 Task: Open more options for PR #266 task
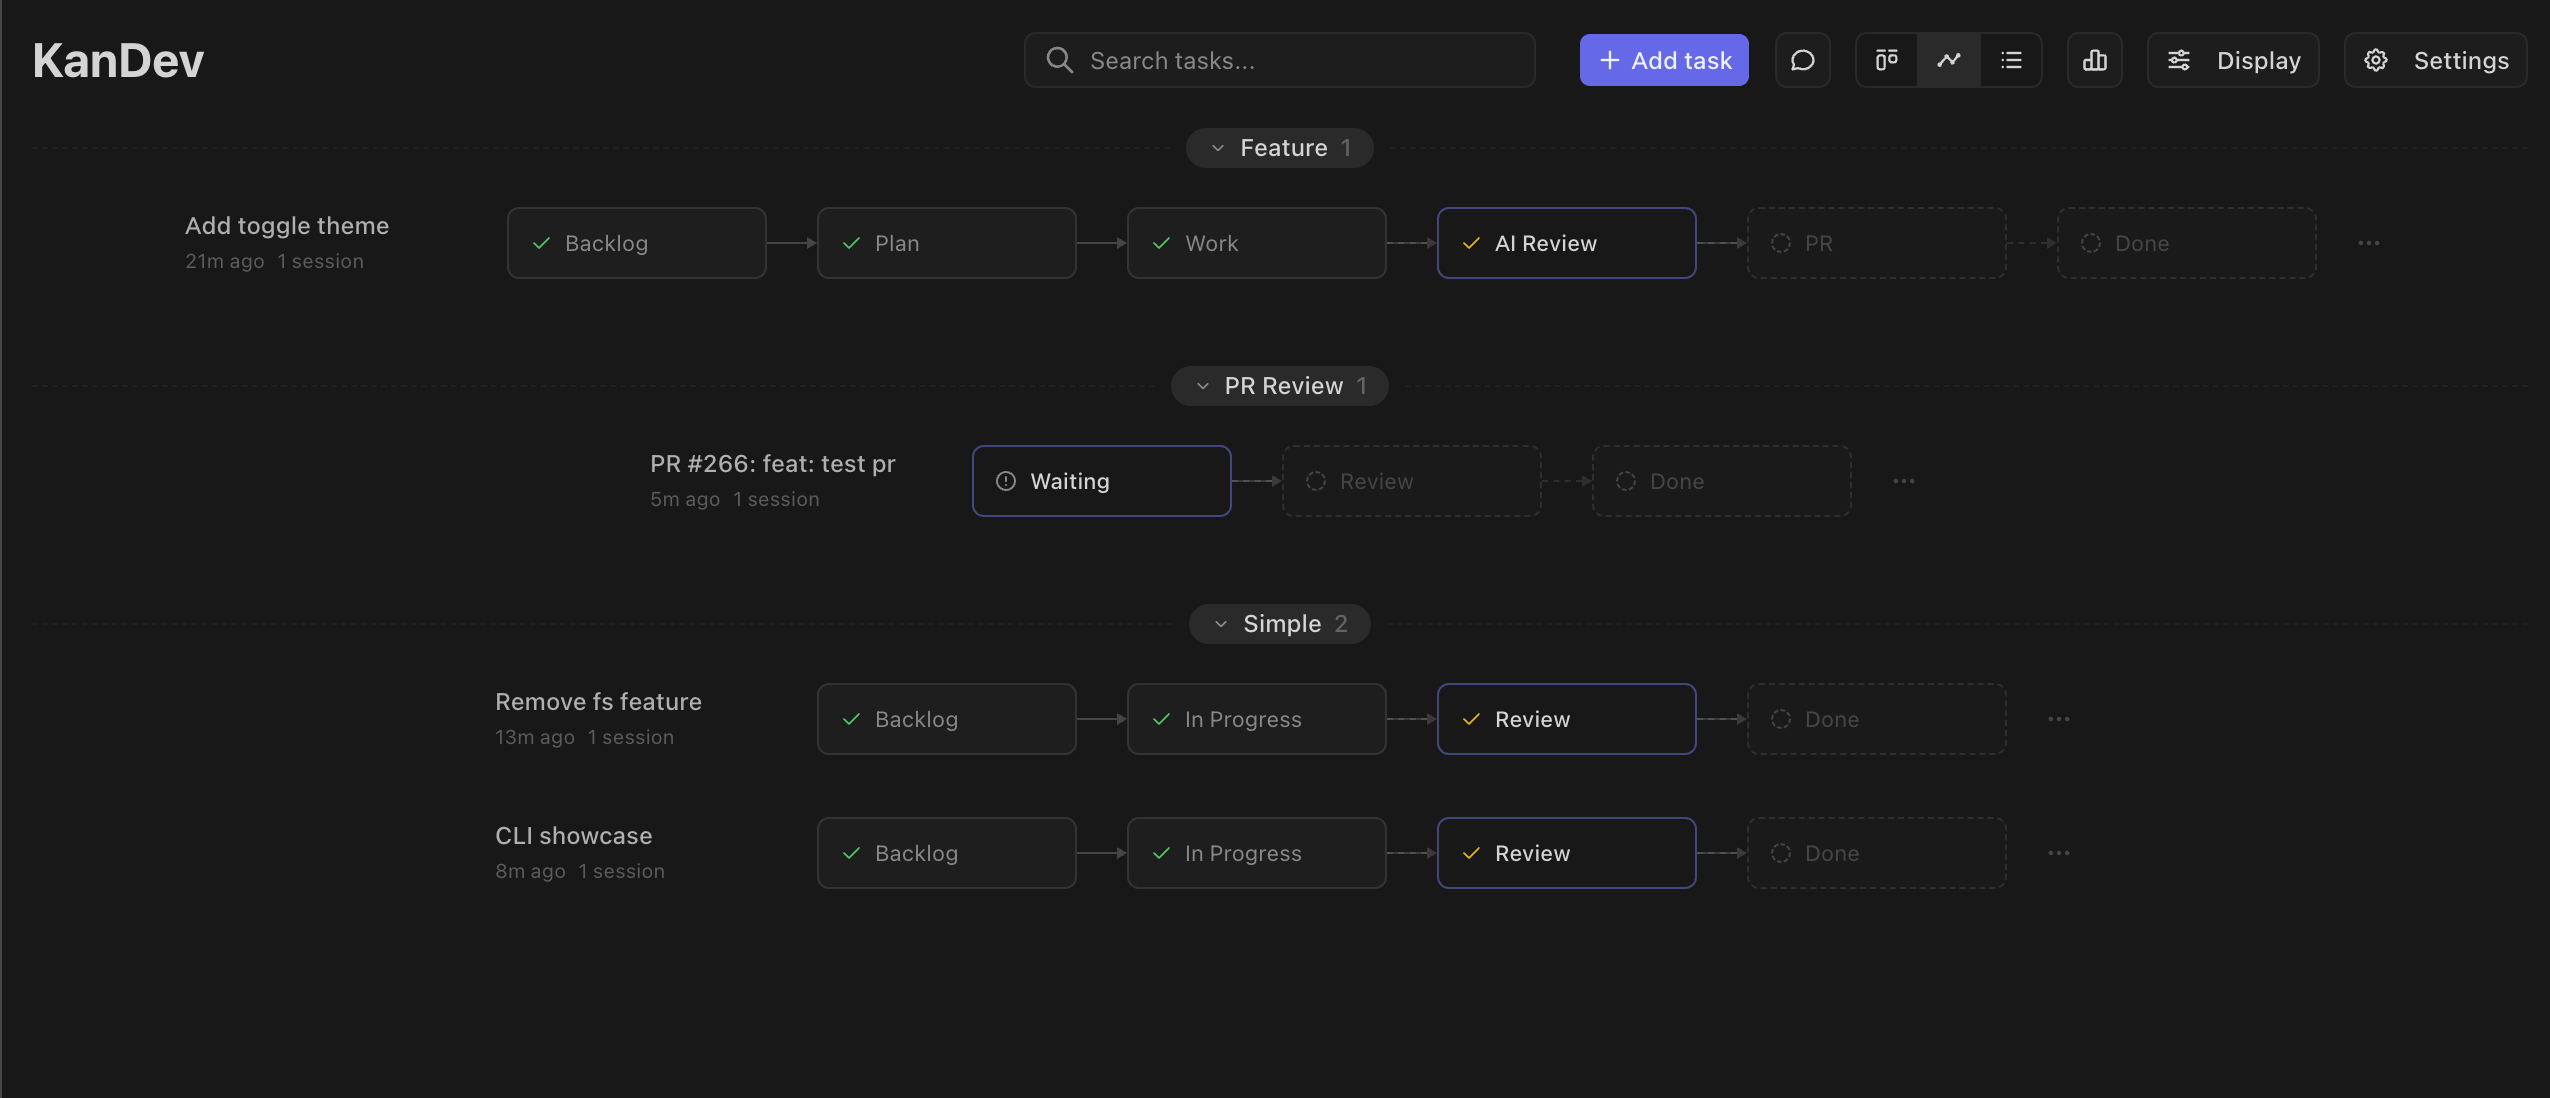point(1904,481)
